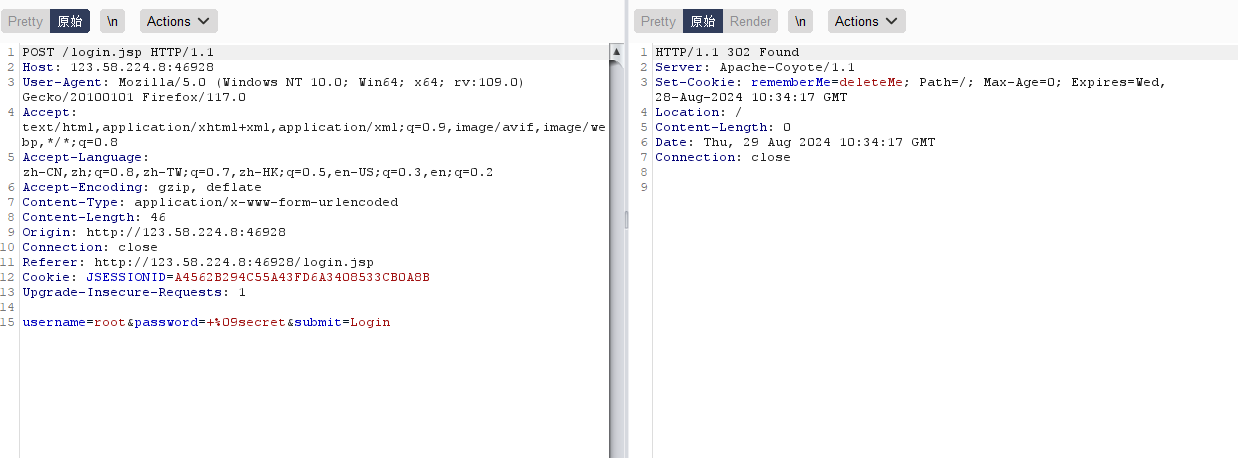
Task: Select response 原始 raw tab
Action: pyautogui.click(x=703, y=21)
